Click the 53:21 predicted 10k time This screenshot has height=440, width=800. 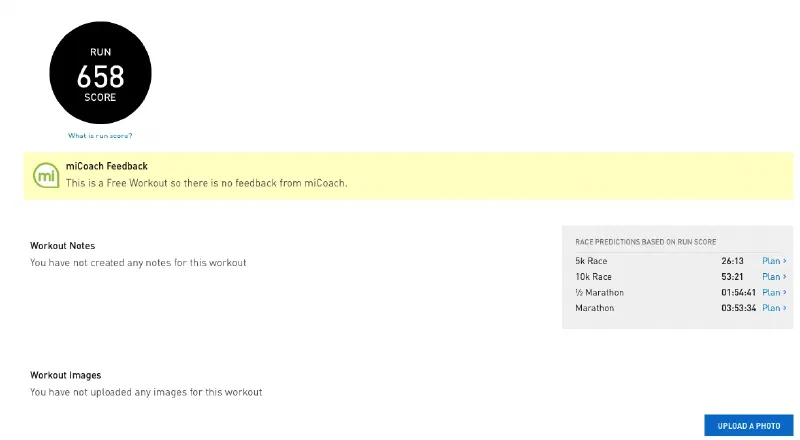732,277
